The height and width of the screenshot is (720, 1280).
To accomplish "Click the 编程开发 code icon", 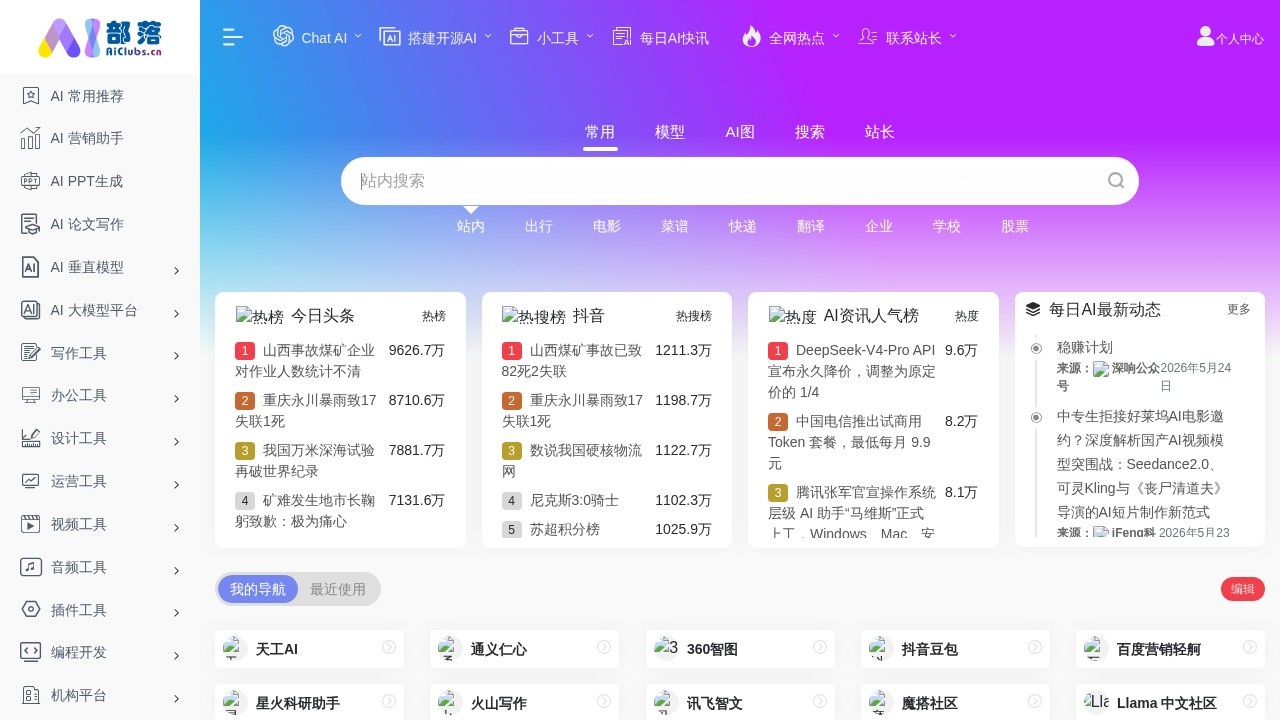I will click(x=31, y=652).
